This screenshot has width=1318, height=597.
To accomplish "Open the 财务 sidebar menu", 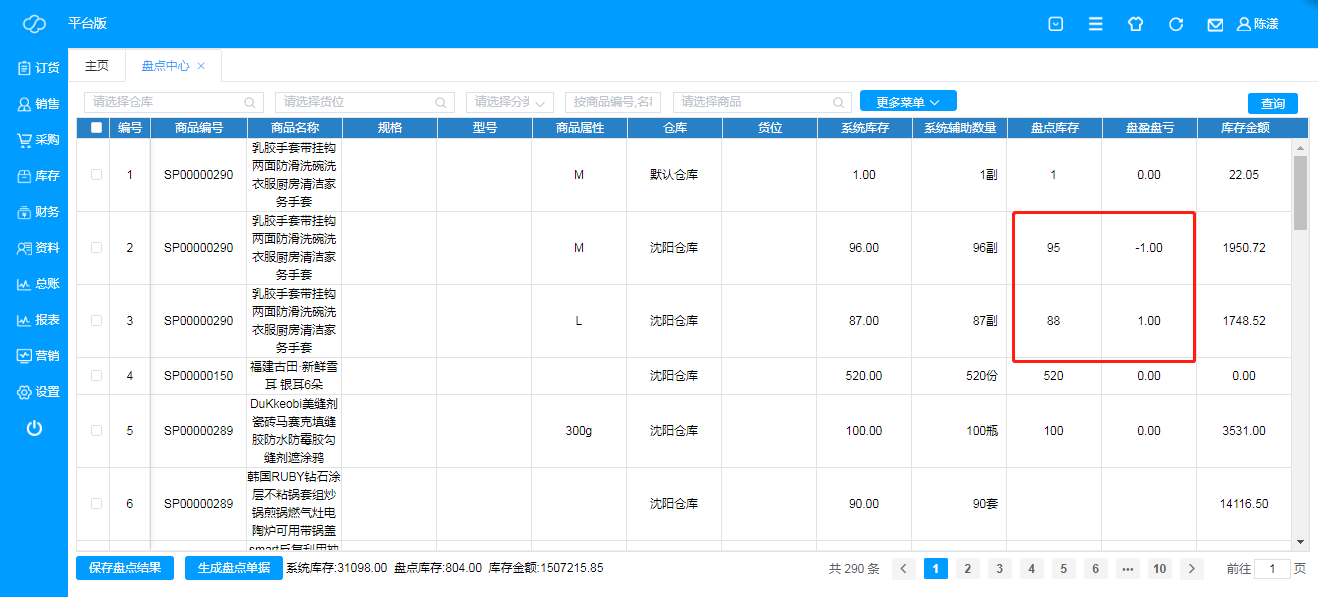I will tap(38, 212).
